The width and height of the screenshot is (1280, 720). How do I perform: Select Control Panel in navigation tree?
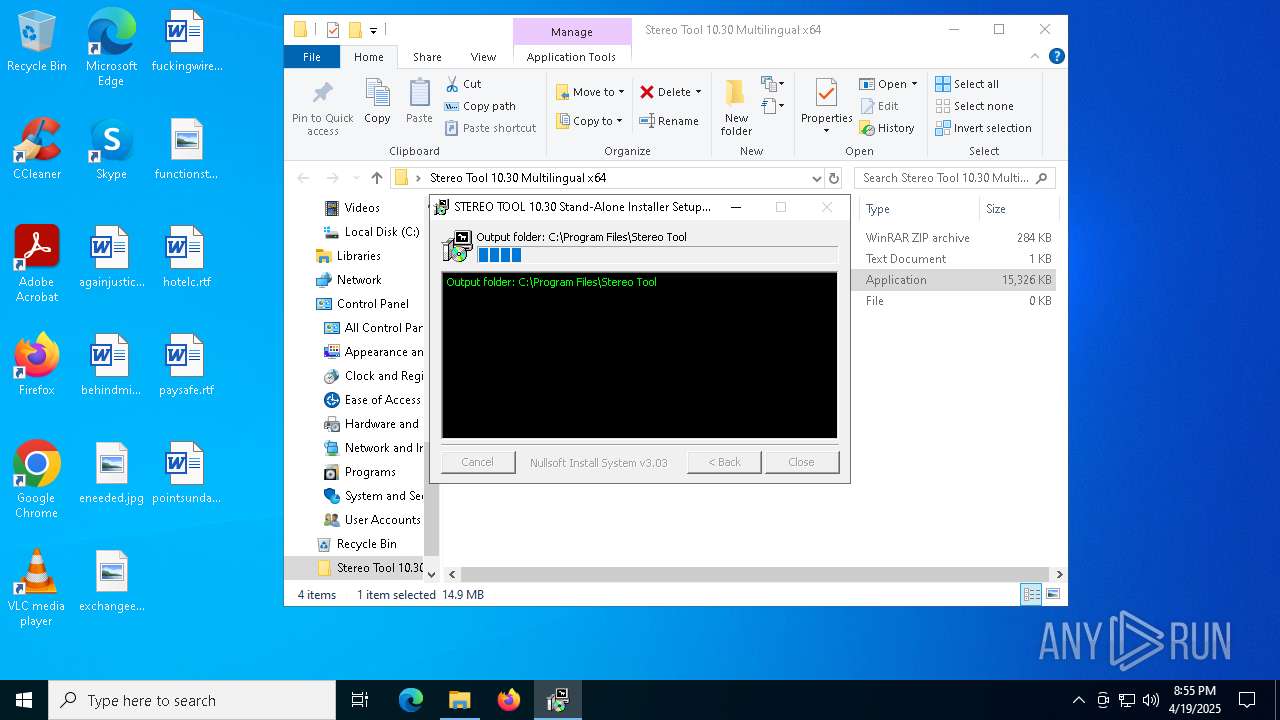tap(372, 304)
